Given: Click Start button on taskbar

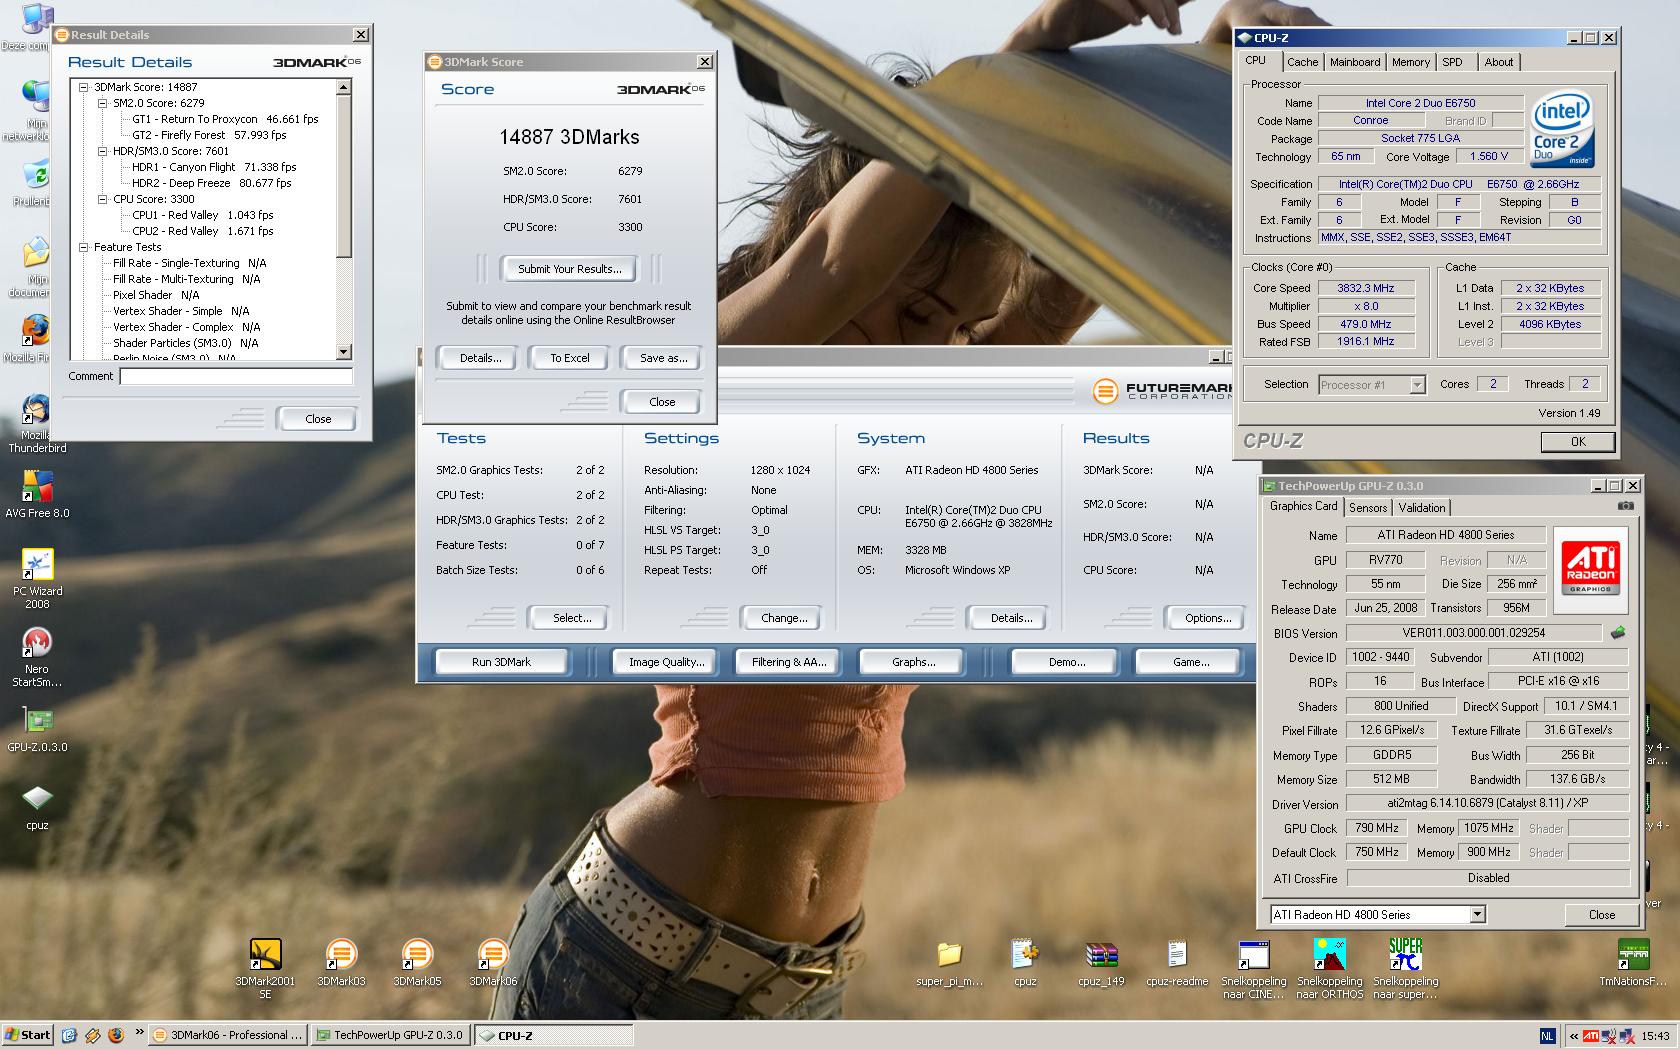Looking at the screenshot, I should click(x=28, y=1035).
